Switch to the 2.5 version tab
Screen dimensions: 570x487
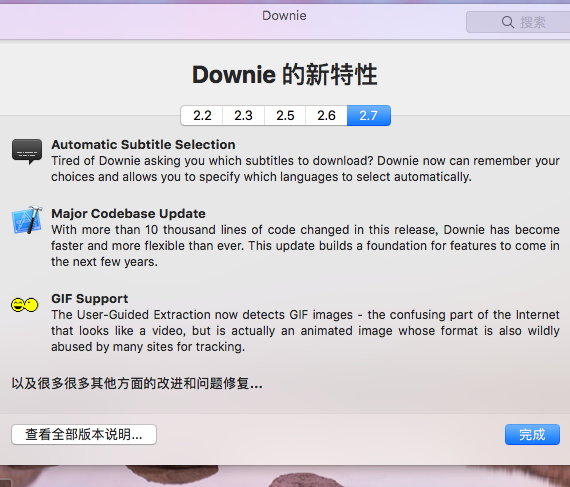tap(285, 116)
